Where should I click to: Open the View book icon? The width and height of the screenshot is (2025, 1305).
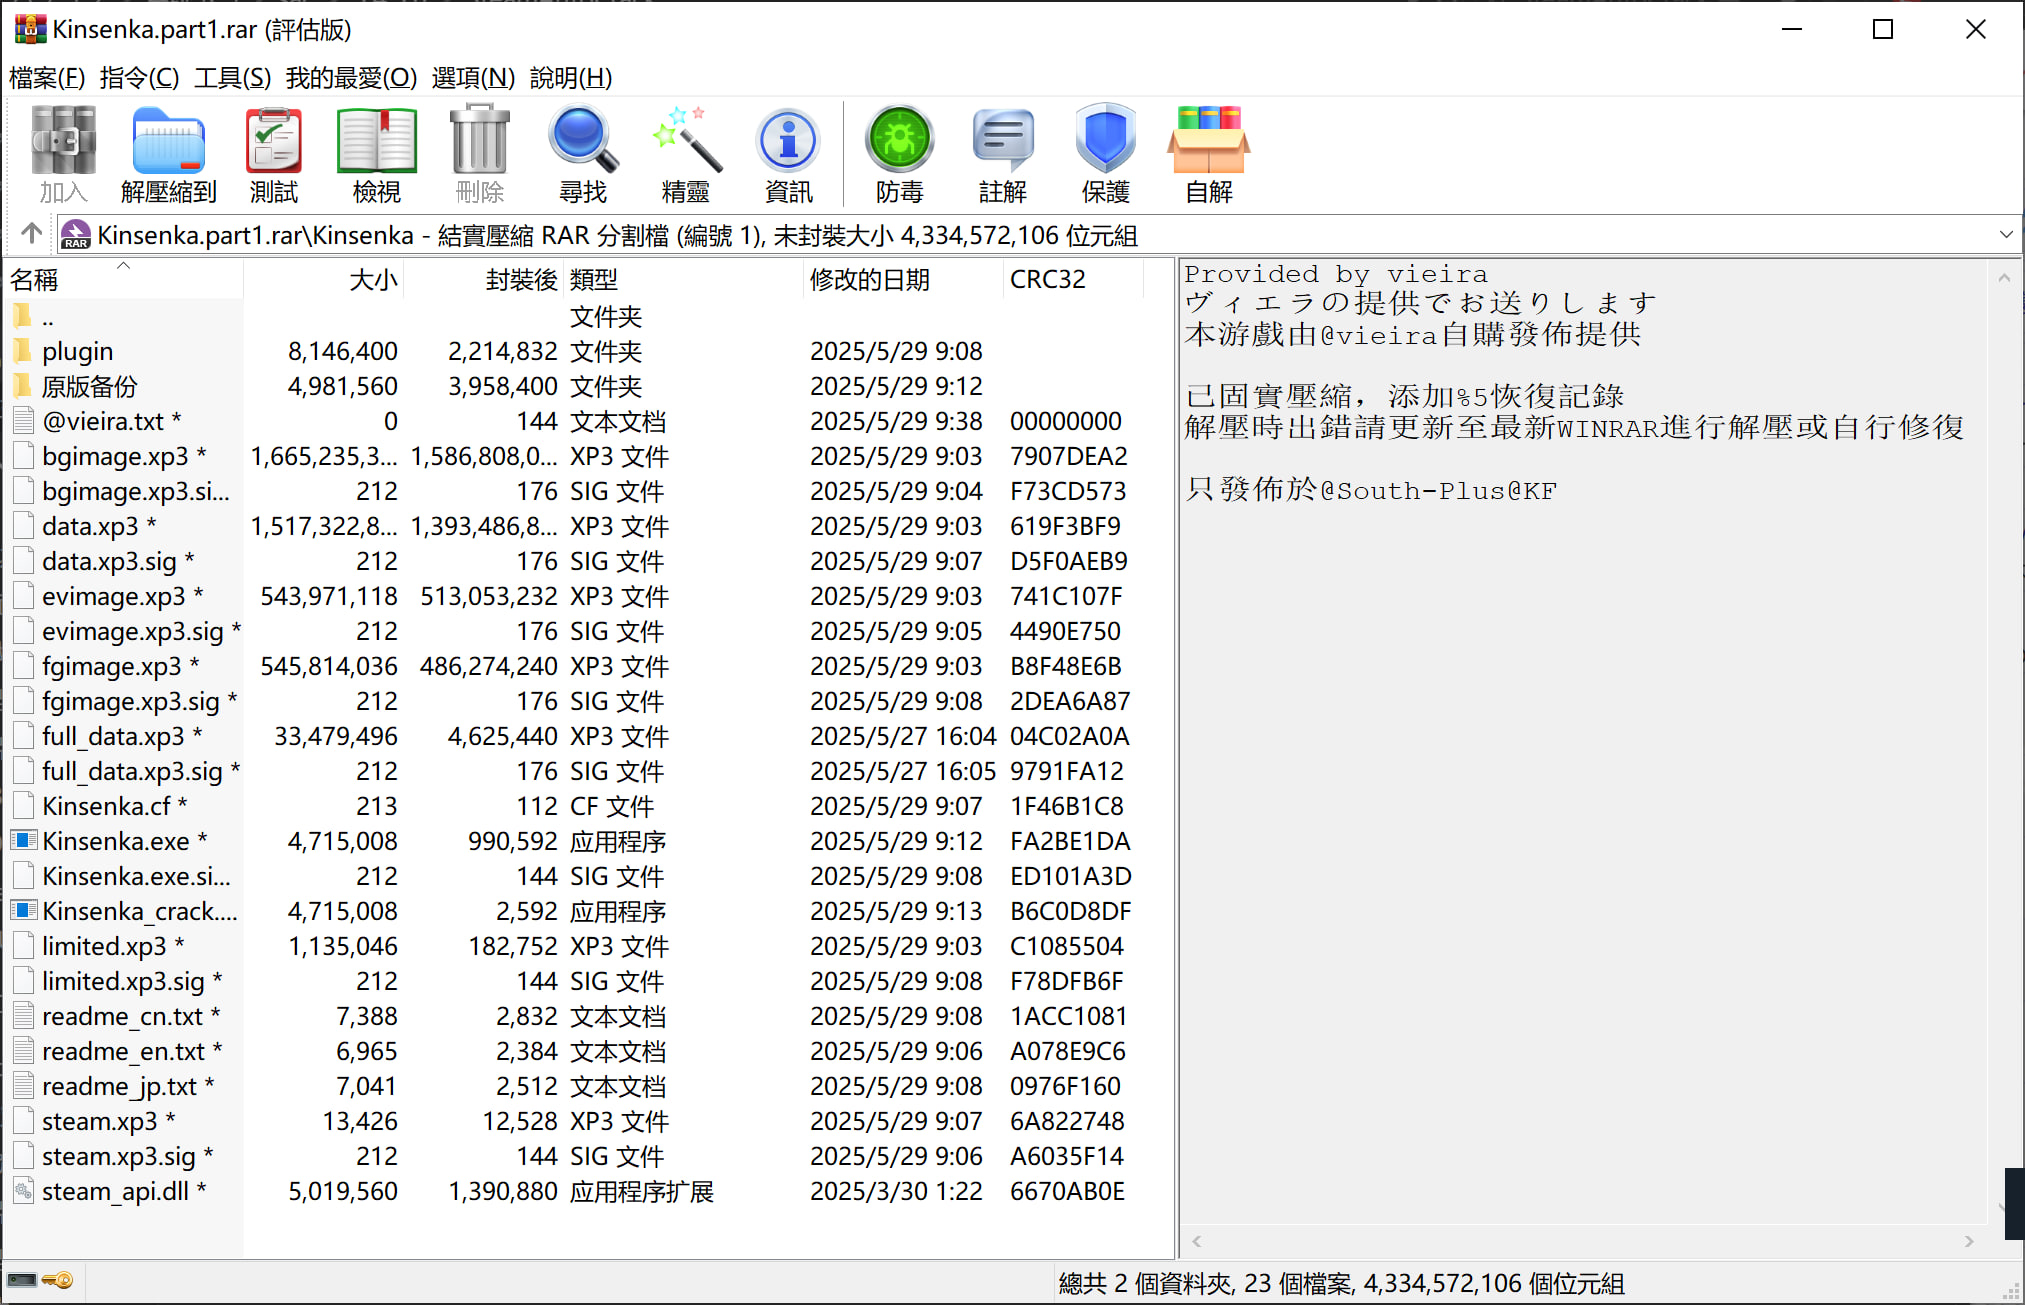376,152
